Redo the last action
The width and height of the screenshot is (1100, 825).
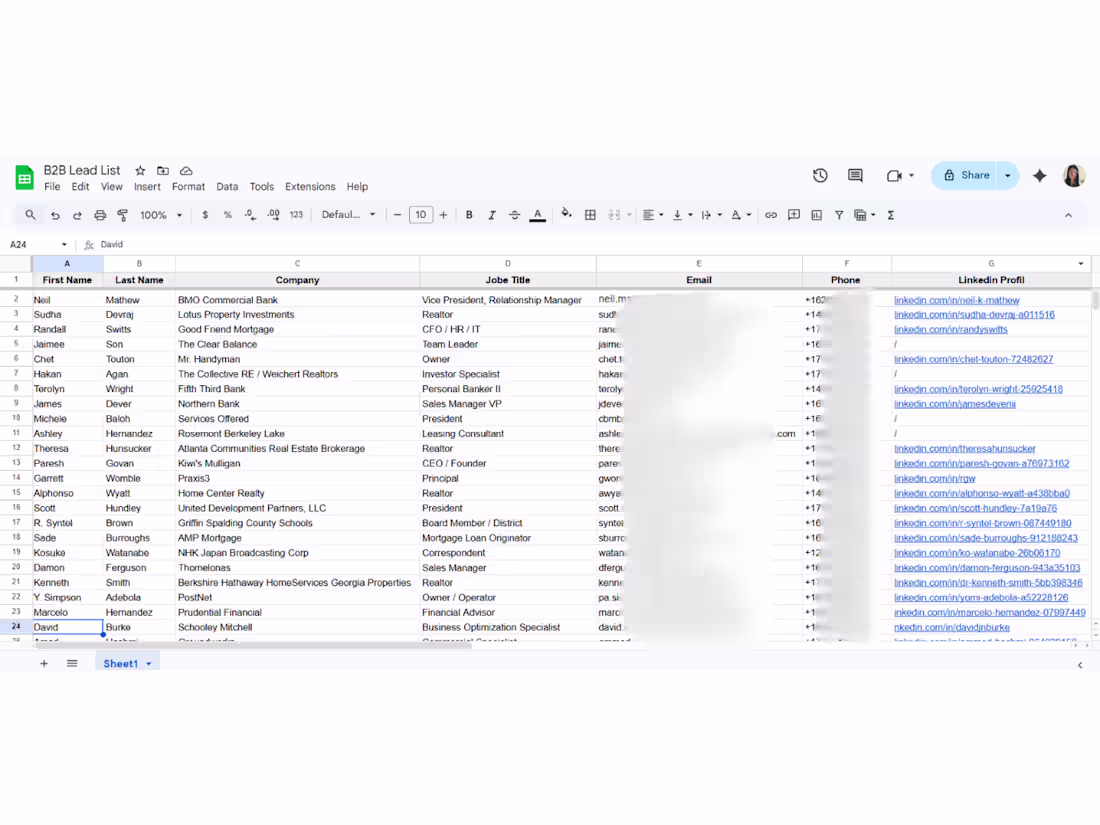click(77, 215)
